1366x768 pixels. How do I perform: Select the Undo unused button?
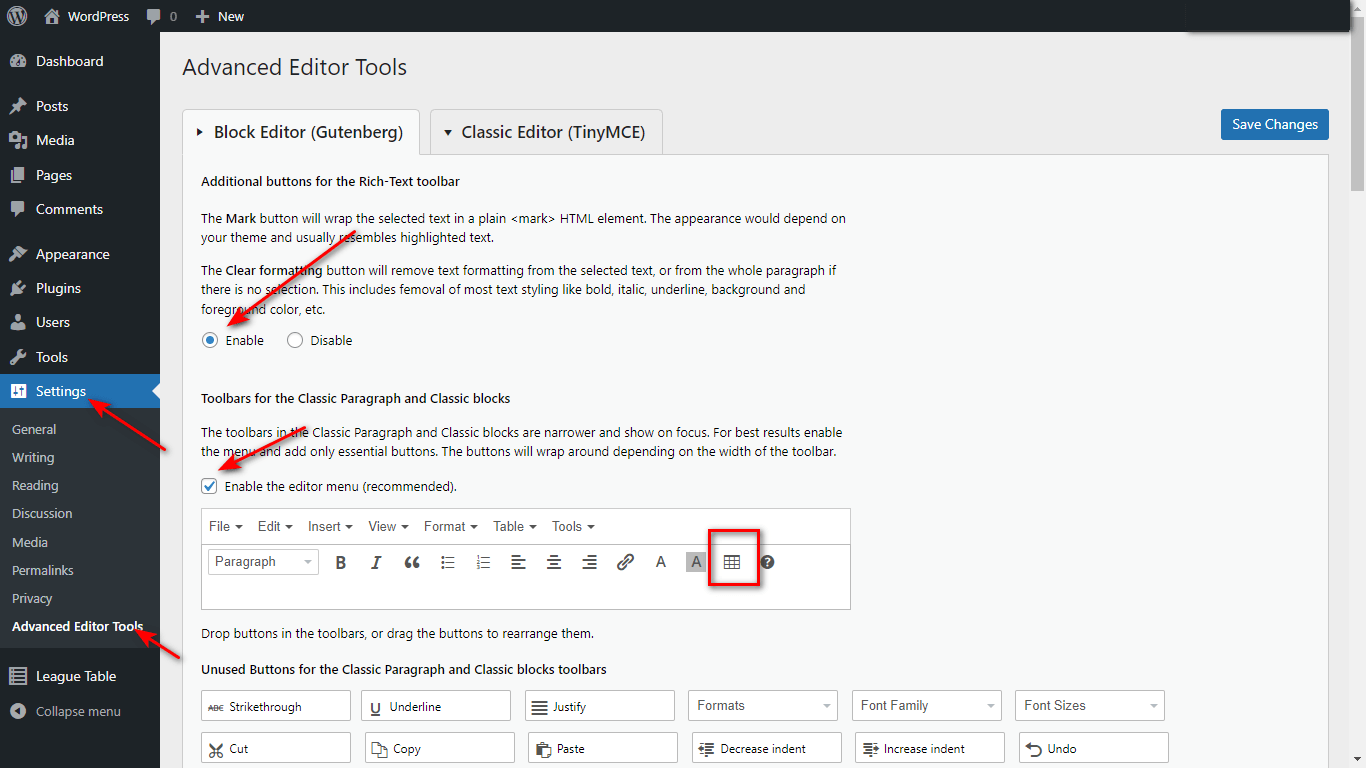click(x=1094, y=748)
